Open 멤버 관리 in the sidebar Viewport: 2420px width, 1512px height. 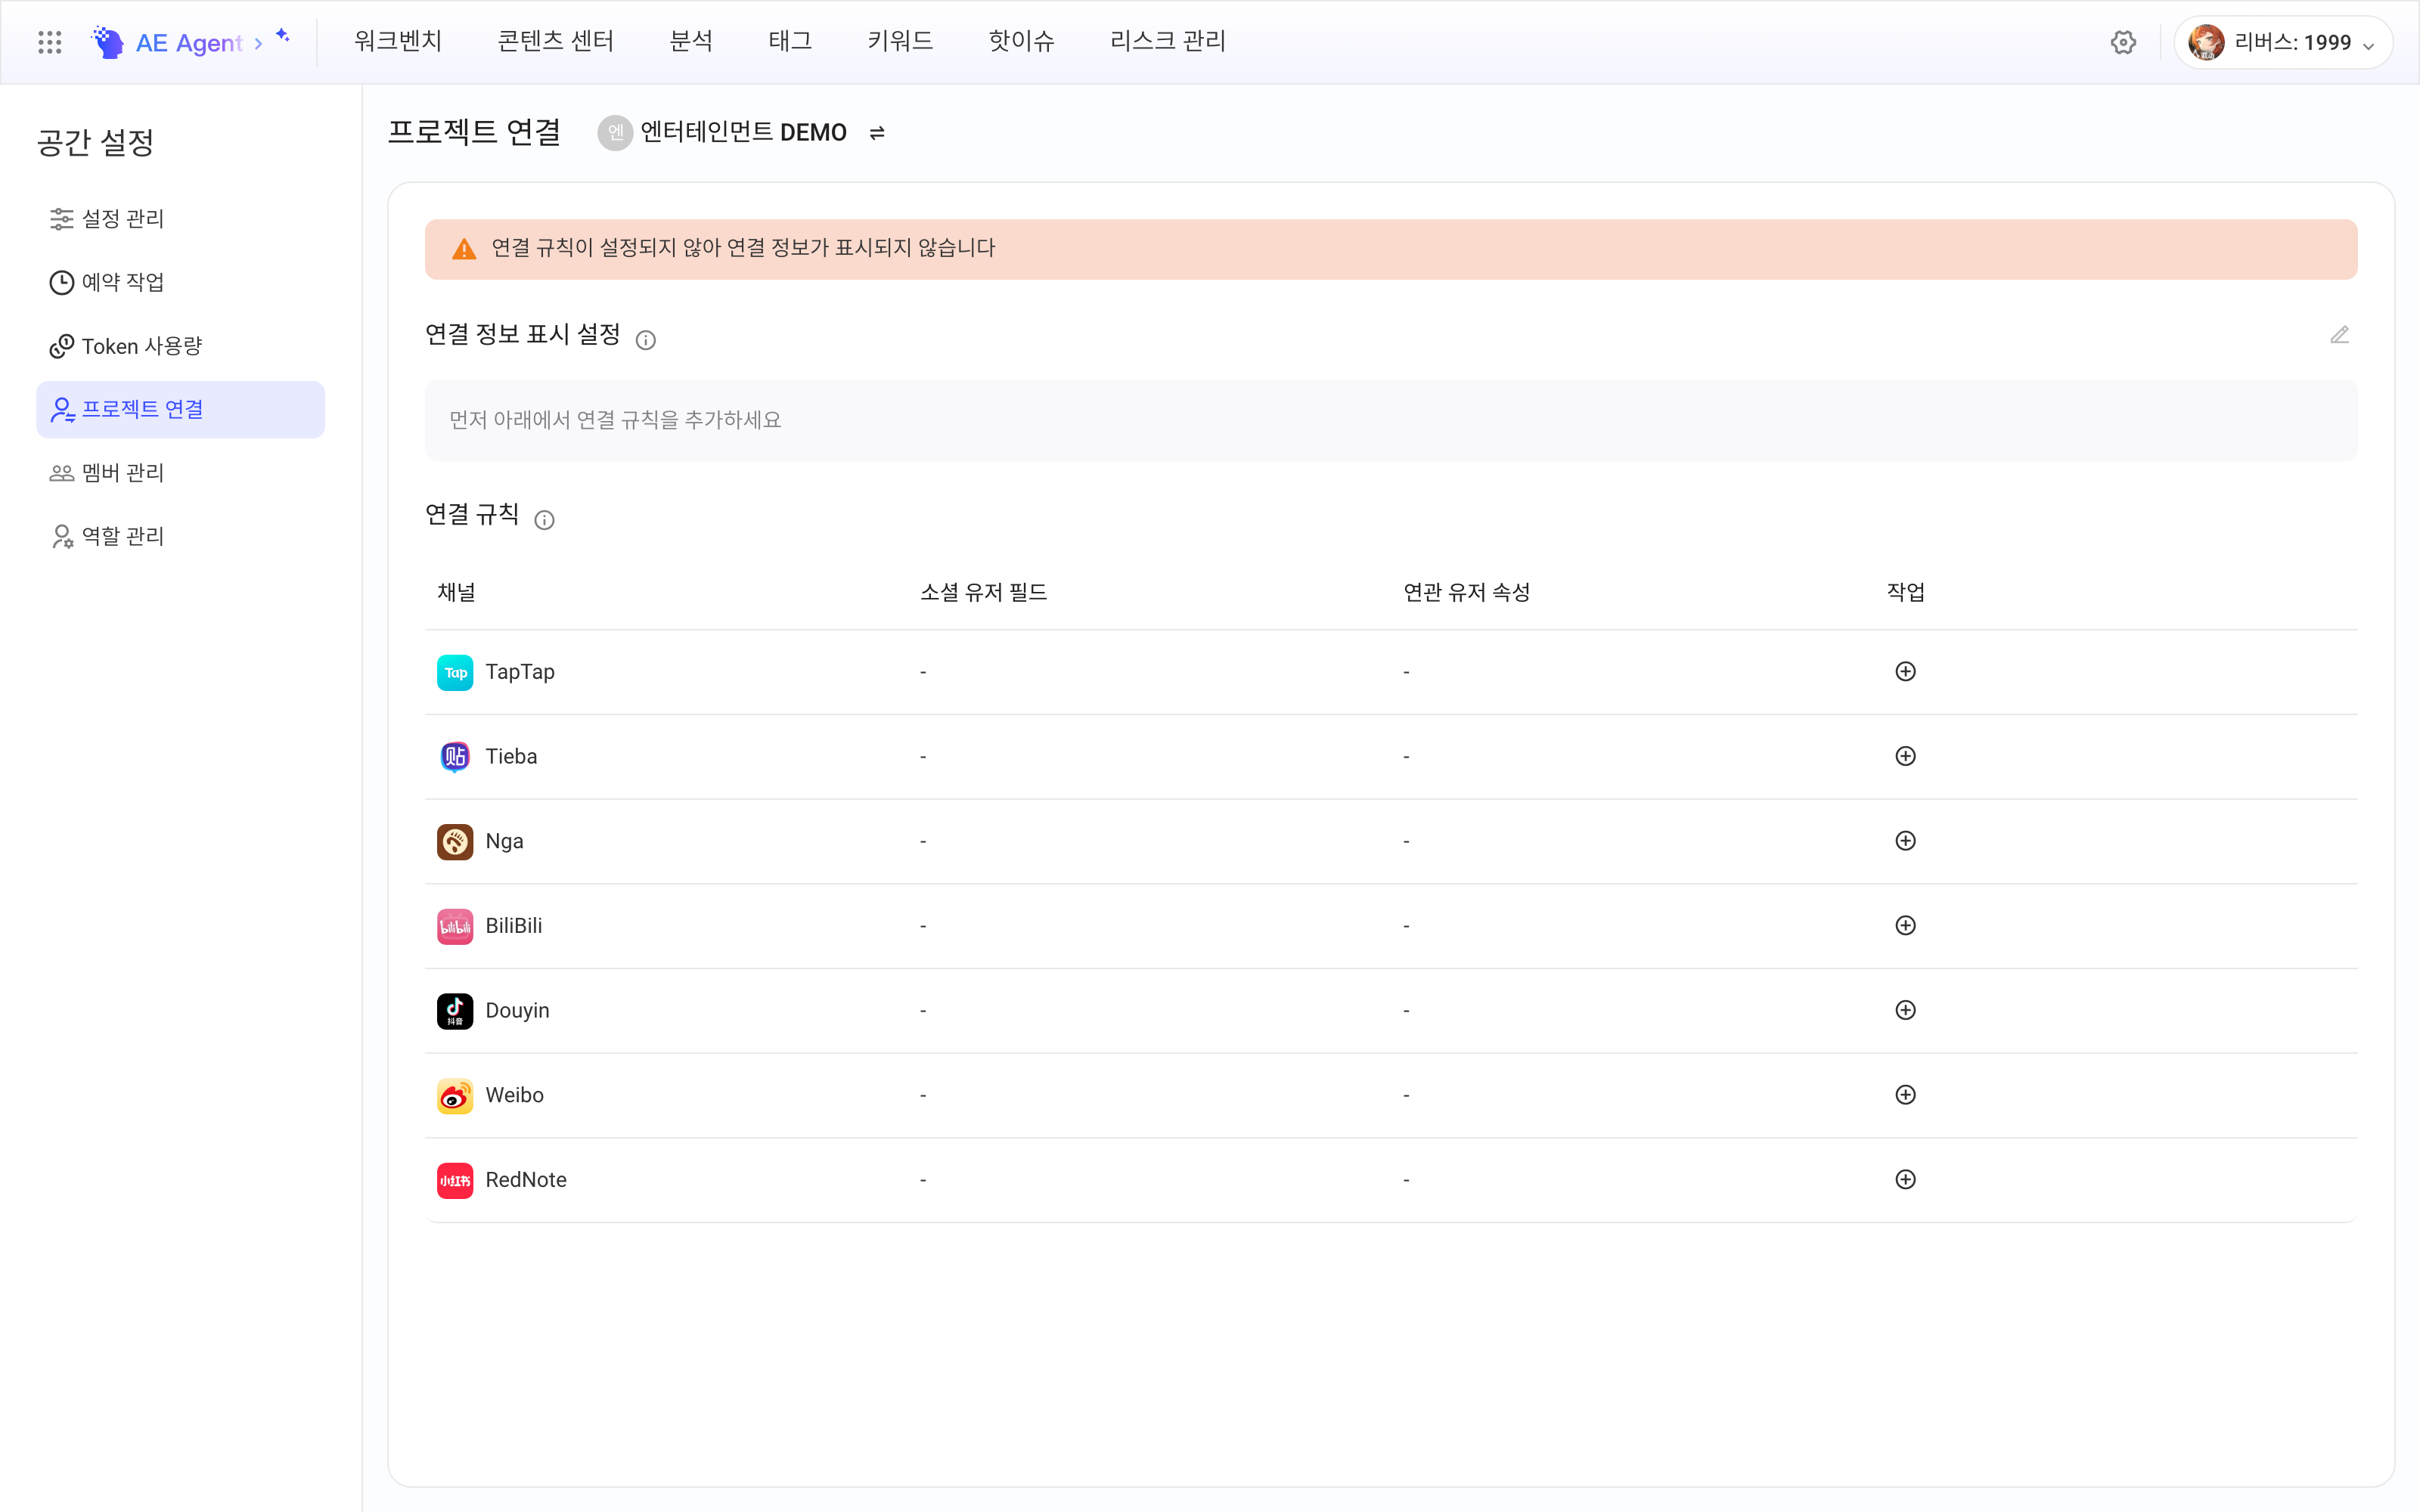pyautogui.click(x=180, y=473)
